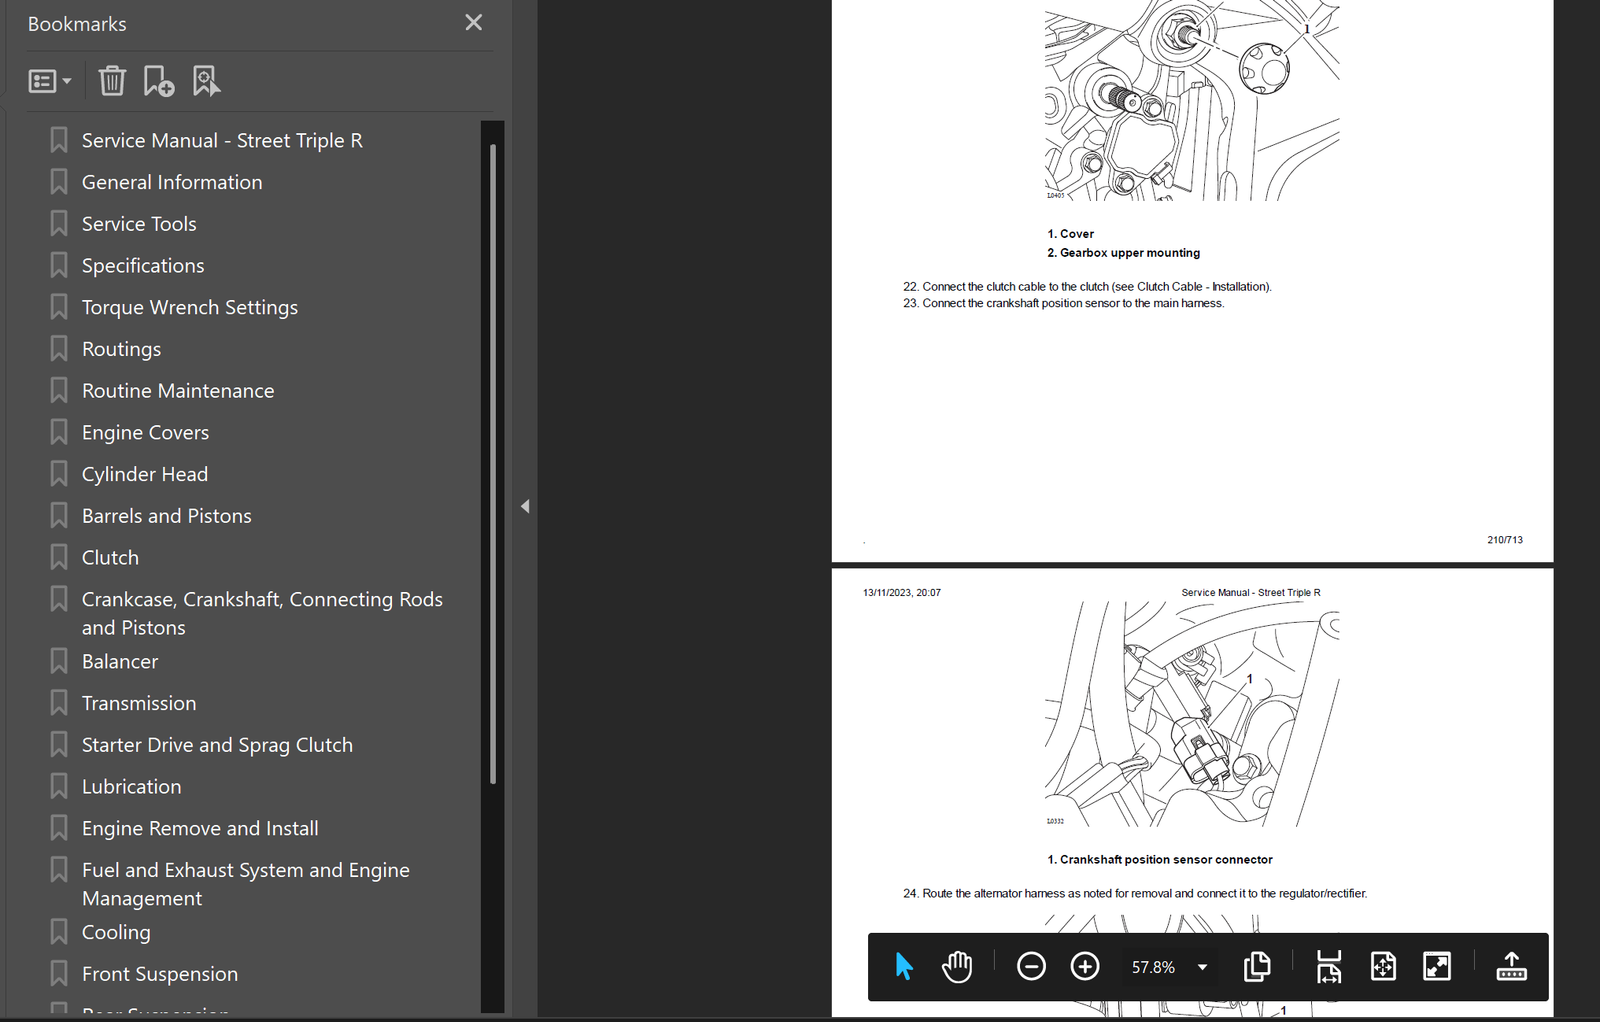The height and width of the screenshot is (1022, 1600).
Task: Select the Front Suspension bookmark
Action: [160, 975]
